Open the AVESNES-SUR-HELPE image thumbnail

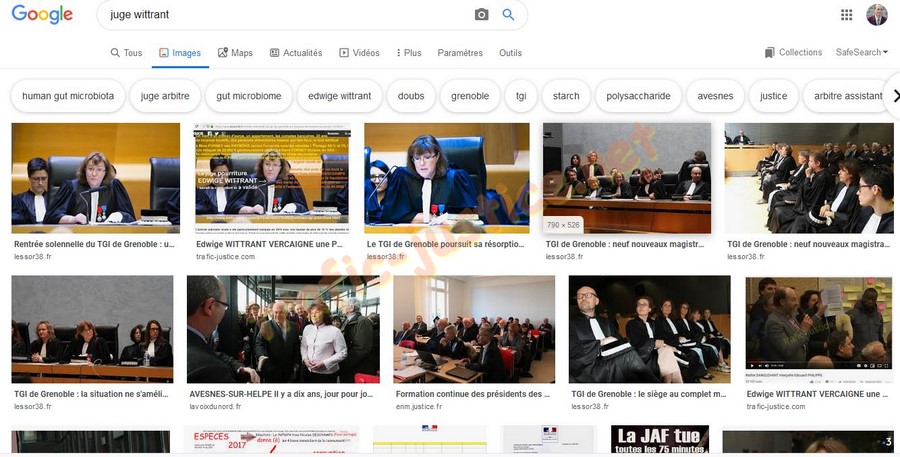pos(283,330)
